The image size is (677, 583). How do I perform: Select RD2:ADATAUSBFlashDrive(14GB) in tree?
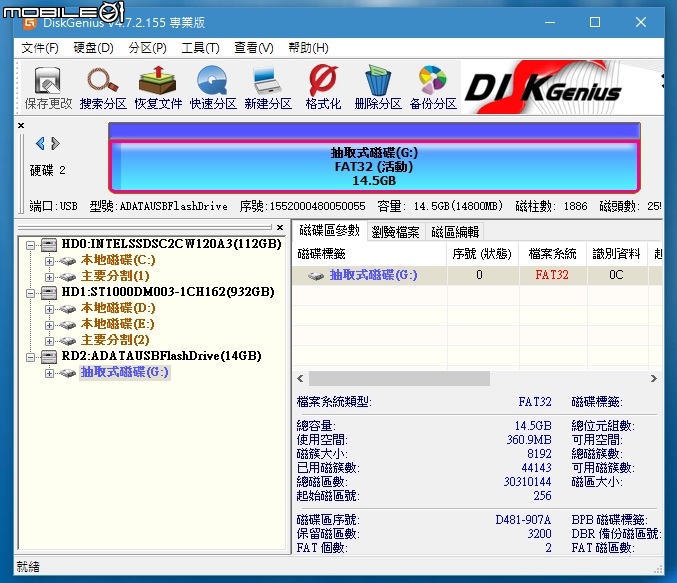pos(161,356)
